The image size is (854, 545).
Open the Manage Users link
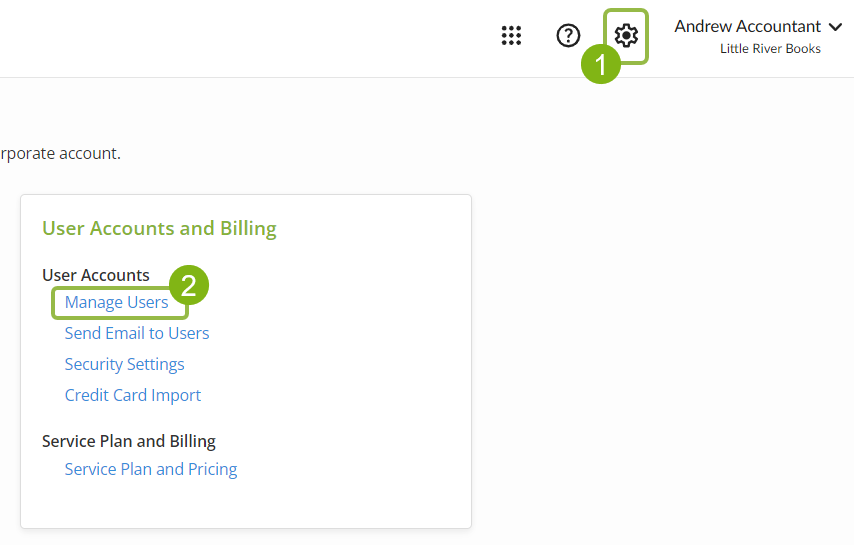pos(116,302)
